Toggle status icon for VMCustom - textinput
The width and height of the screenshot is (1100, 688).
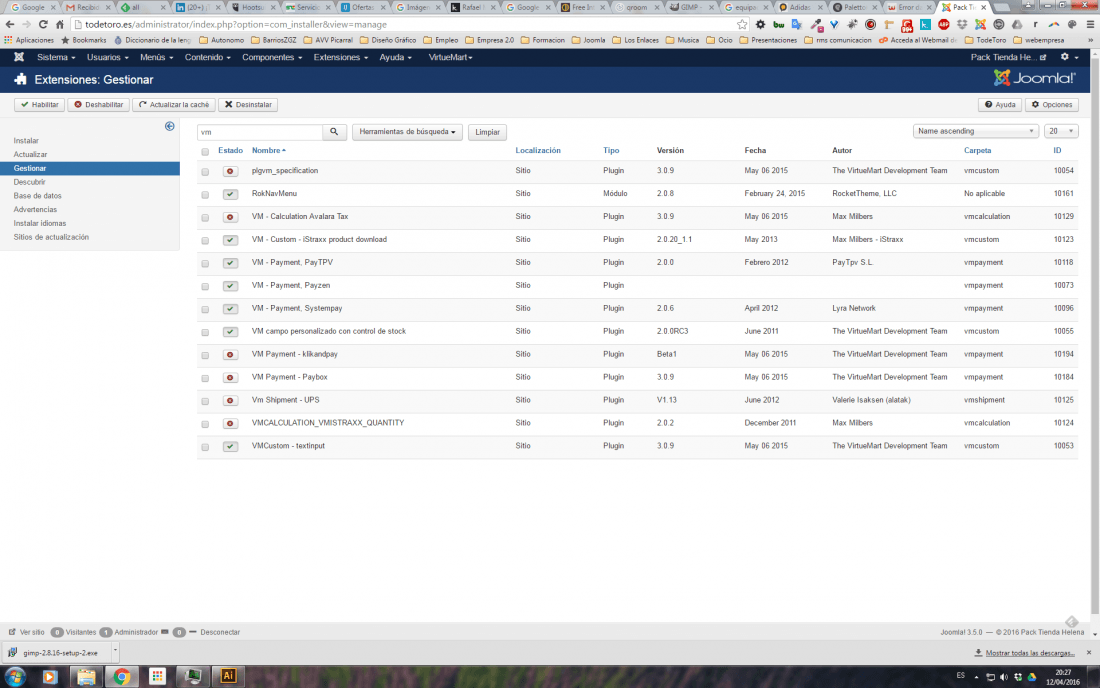tap(230, 446)
